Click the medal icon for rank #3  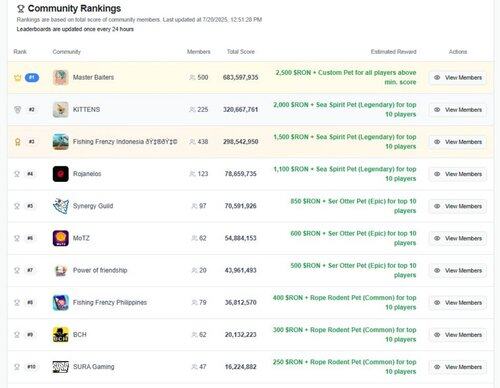pos(18,142)
